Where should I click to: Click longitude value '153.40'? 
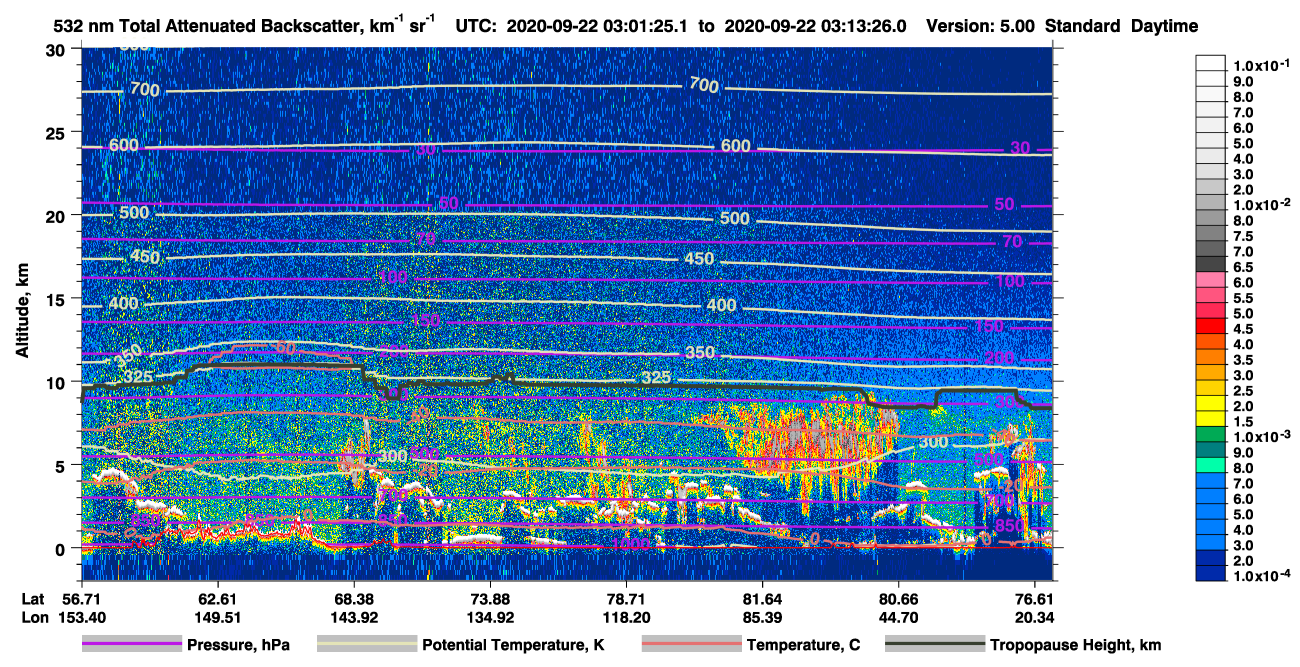click(x=80, y=617)
